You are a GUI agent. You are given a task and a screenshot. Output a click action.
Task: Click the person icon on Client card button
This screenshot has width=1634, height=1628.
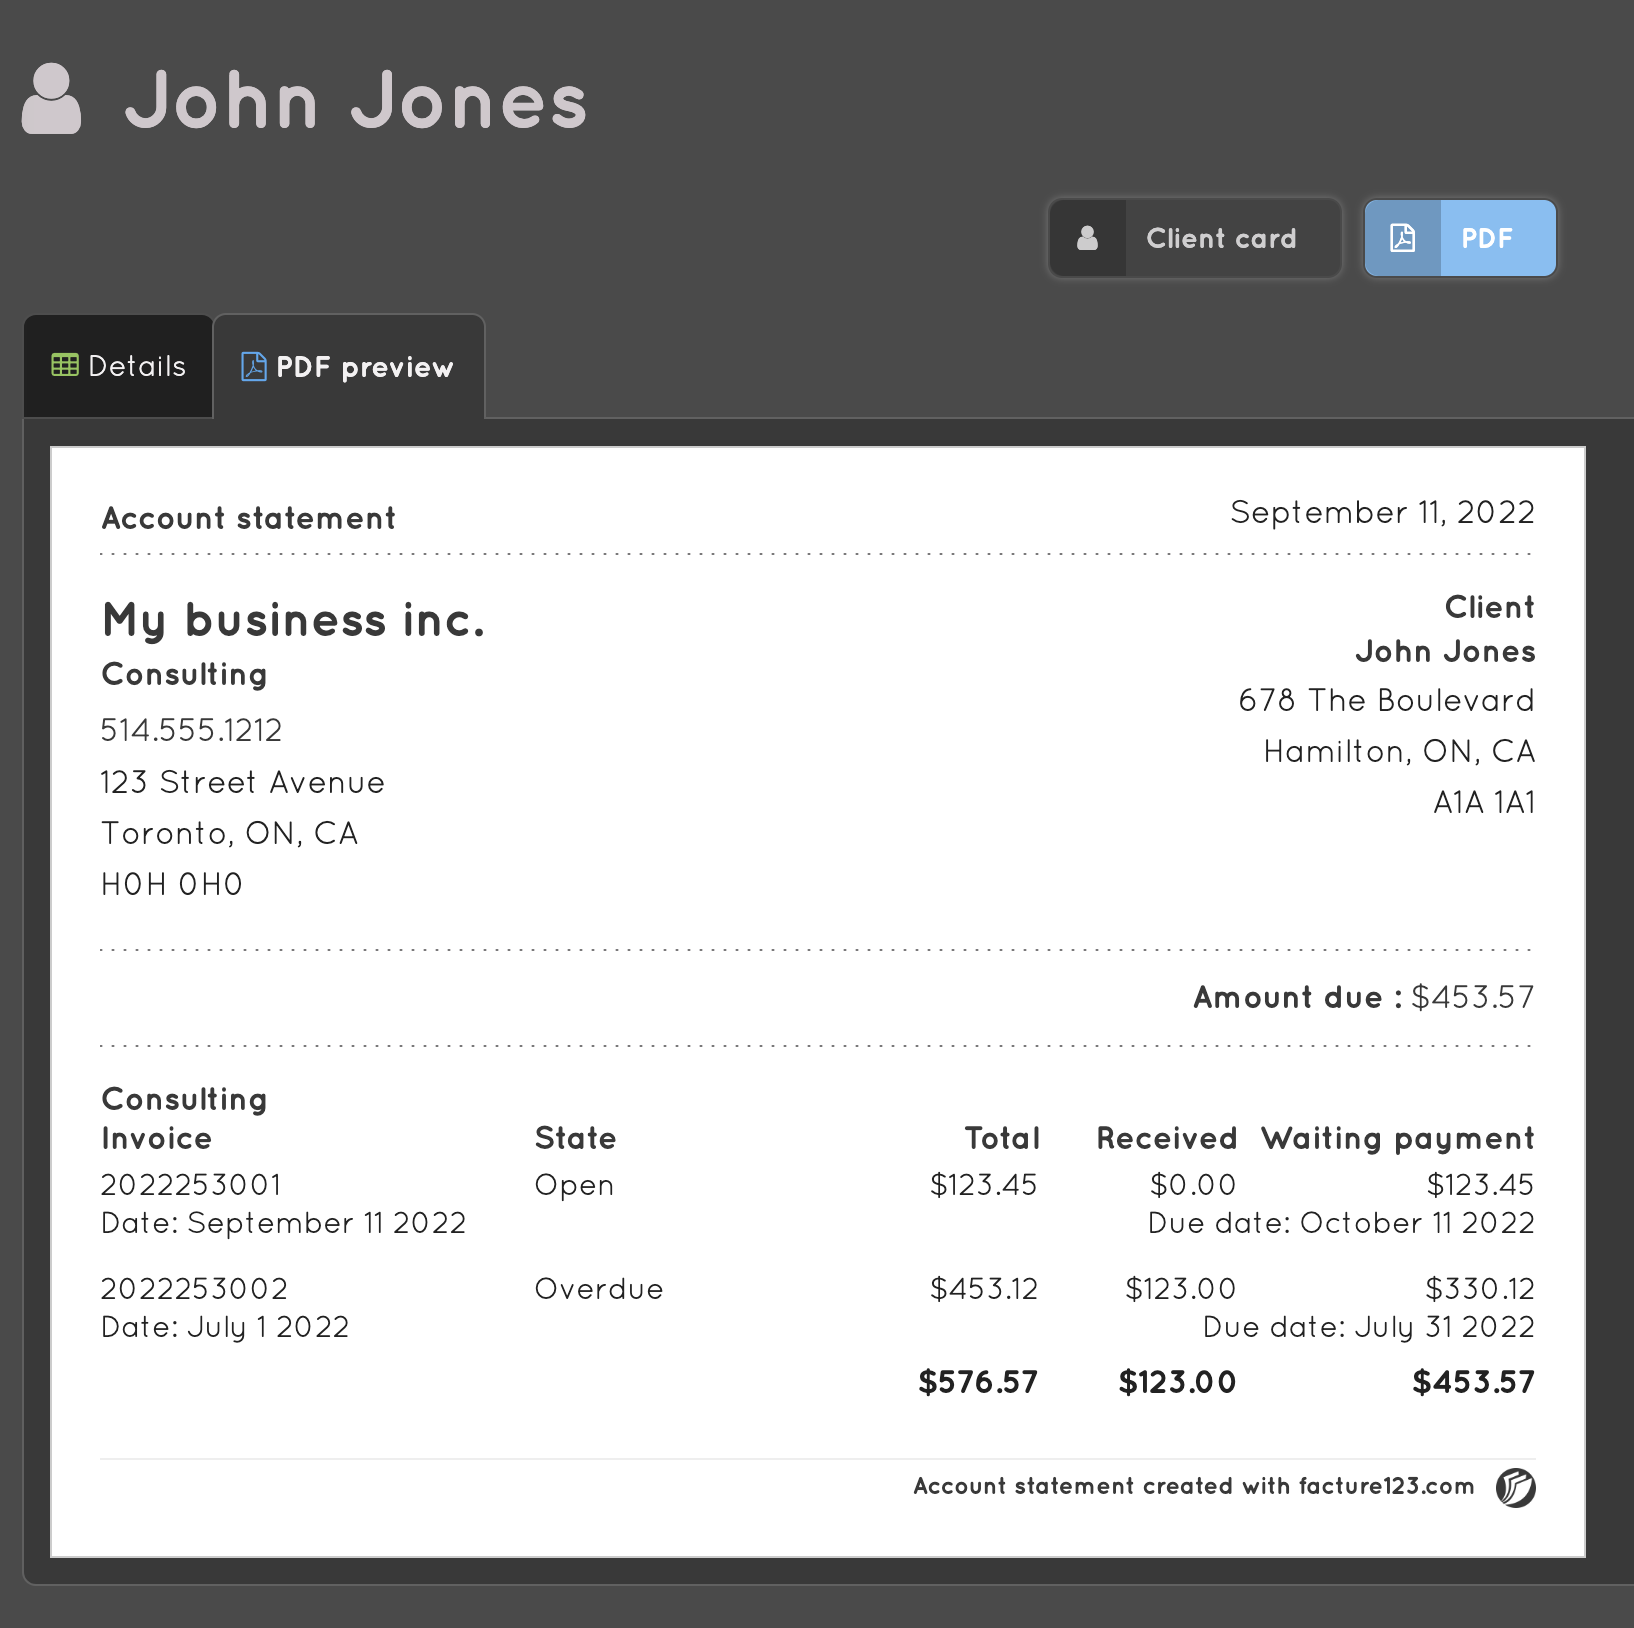(1087, 238)
